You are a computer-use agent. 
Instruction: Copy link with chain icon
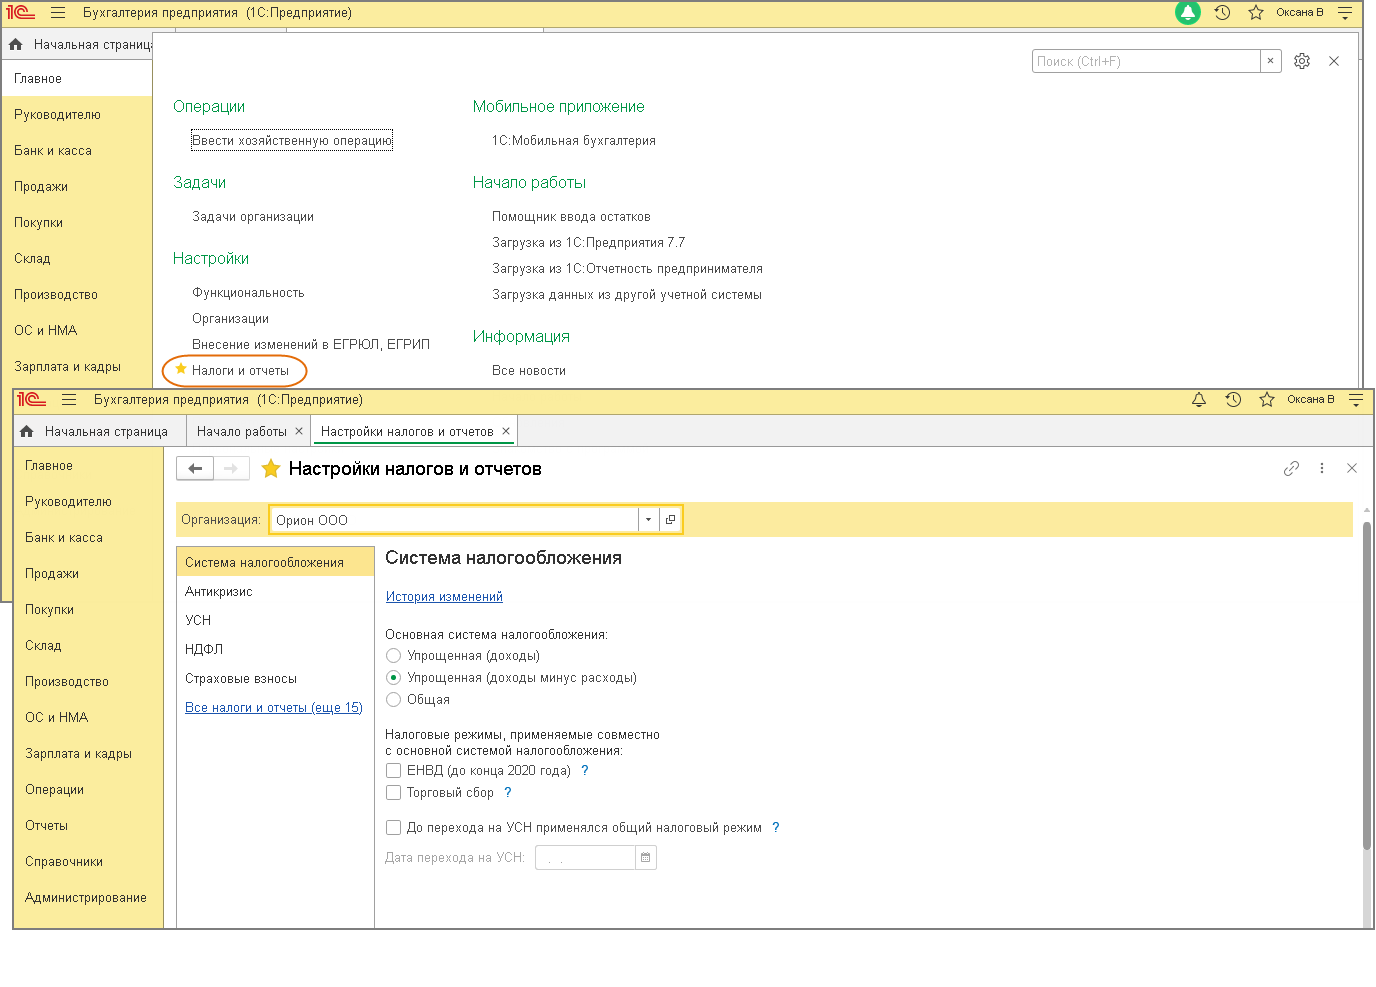tap(1291, 468)
